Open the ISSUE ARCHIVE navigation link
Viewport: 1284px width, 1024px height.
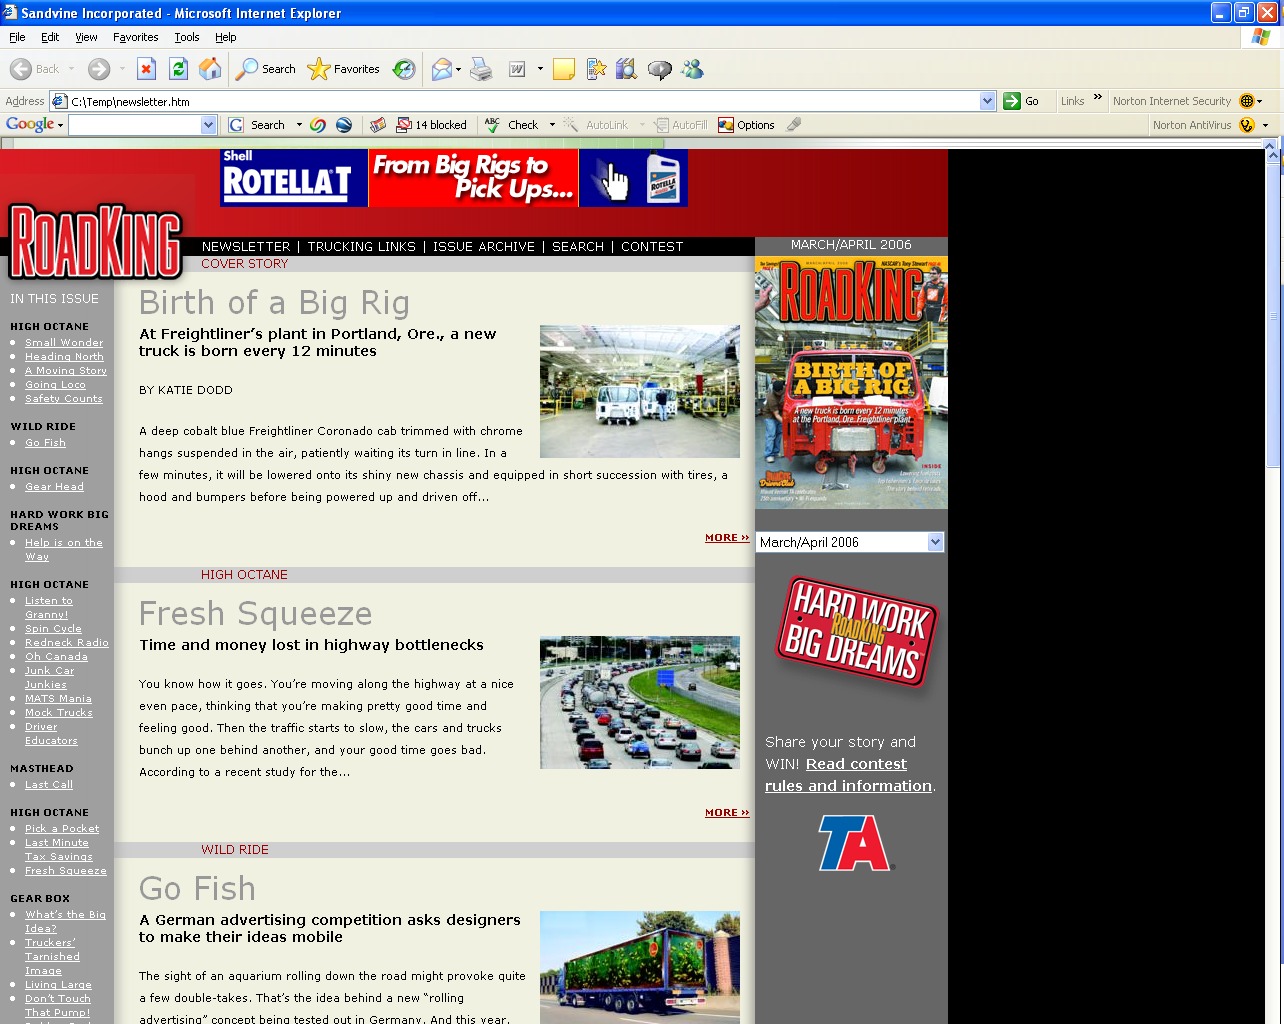[x=483, y=246]
